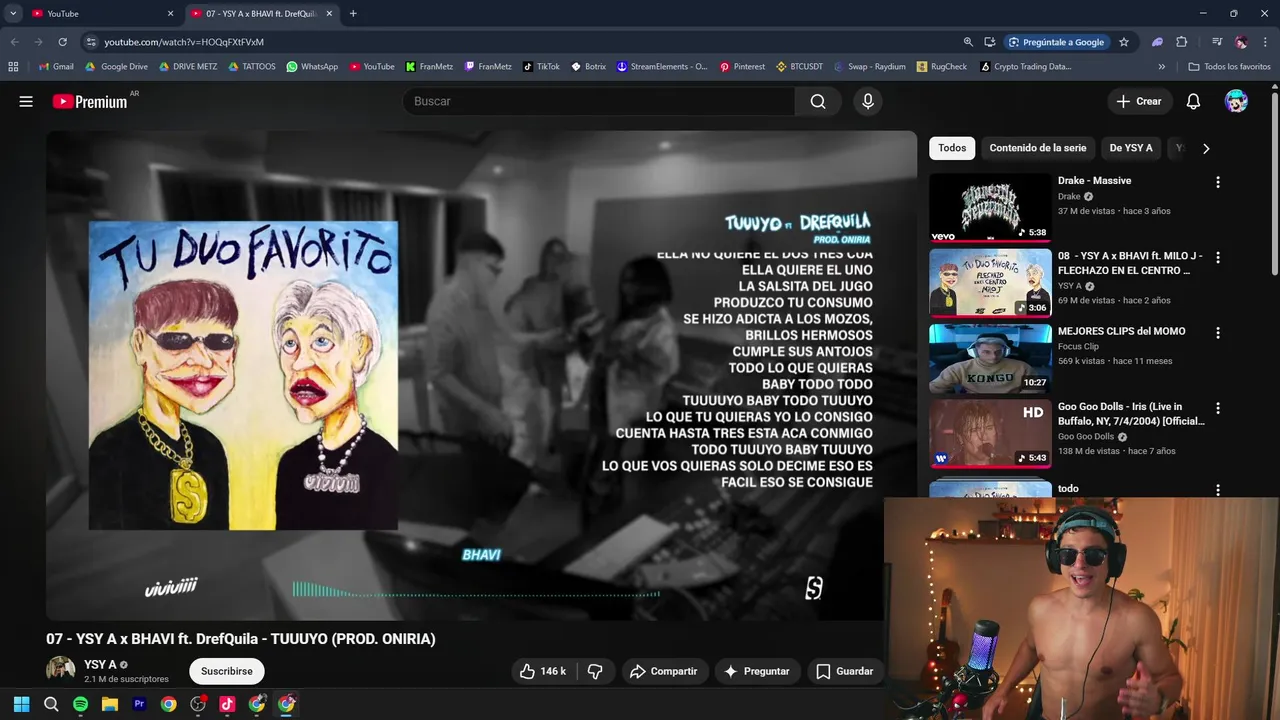Screen dimensions: 1280x720
Task: Click the video player area
Action: pyautogui.click(x=481, y=375)
